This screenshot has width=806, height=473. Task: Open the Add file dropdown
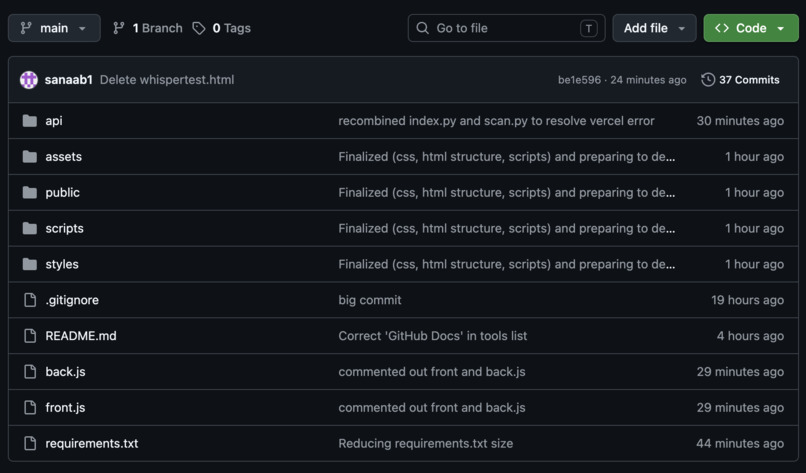click(x=654, y=28)
